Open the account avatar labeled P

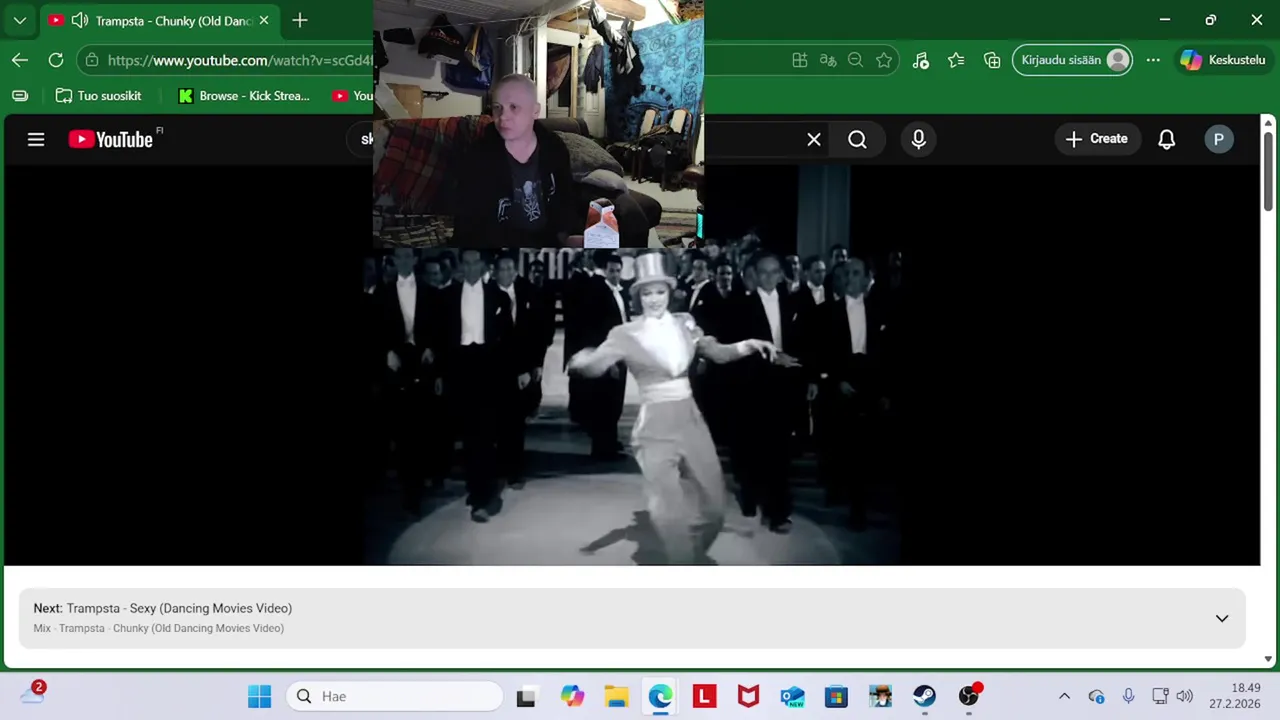click(x=1218, y=139)
